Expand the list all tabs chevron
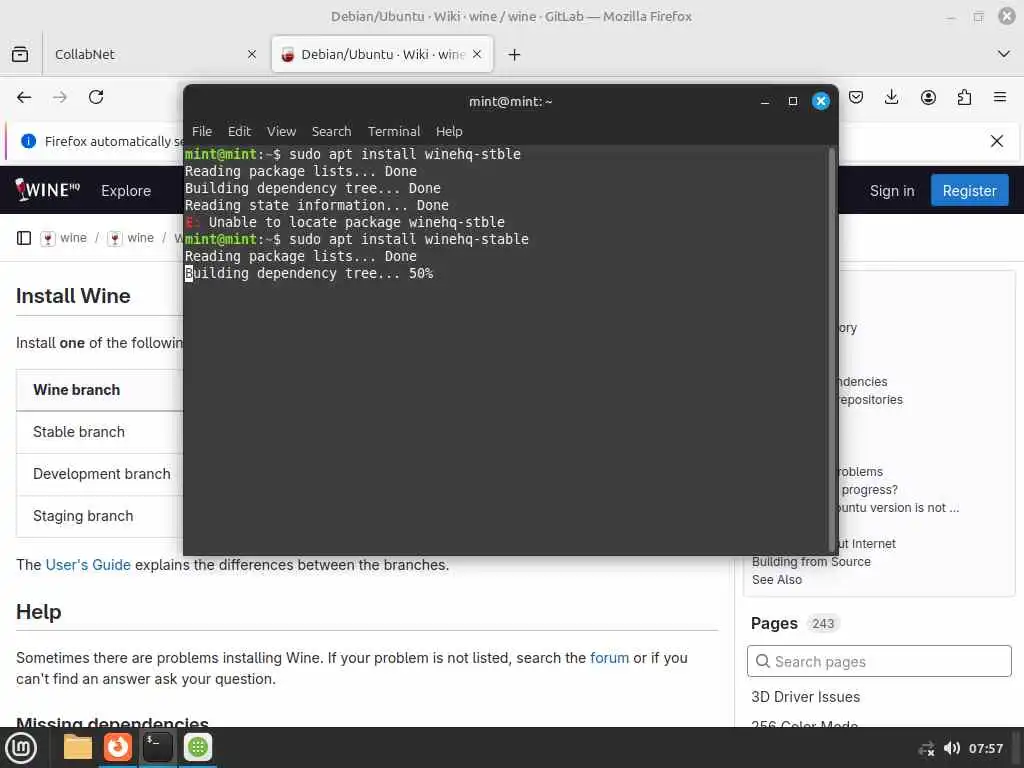Image resolution: width=1024 pixels, height=768 pixels. pyautogui.click(x=1004, y=54)
